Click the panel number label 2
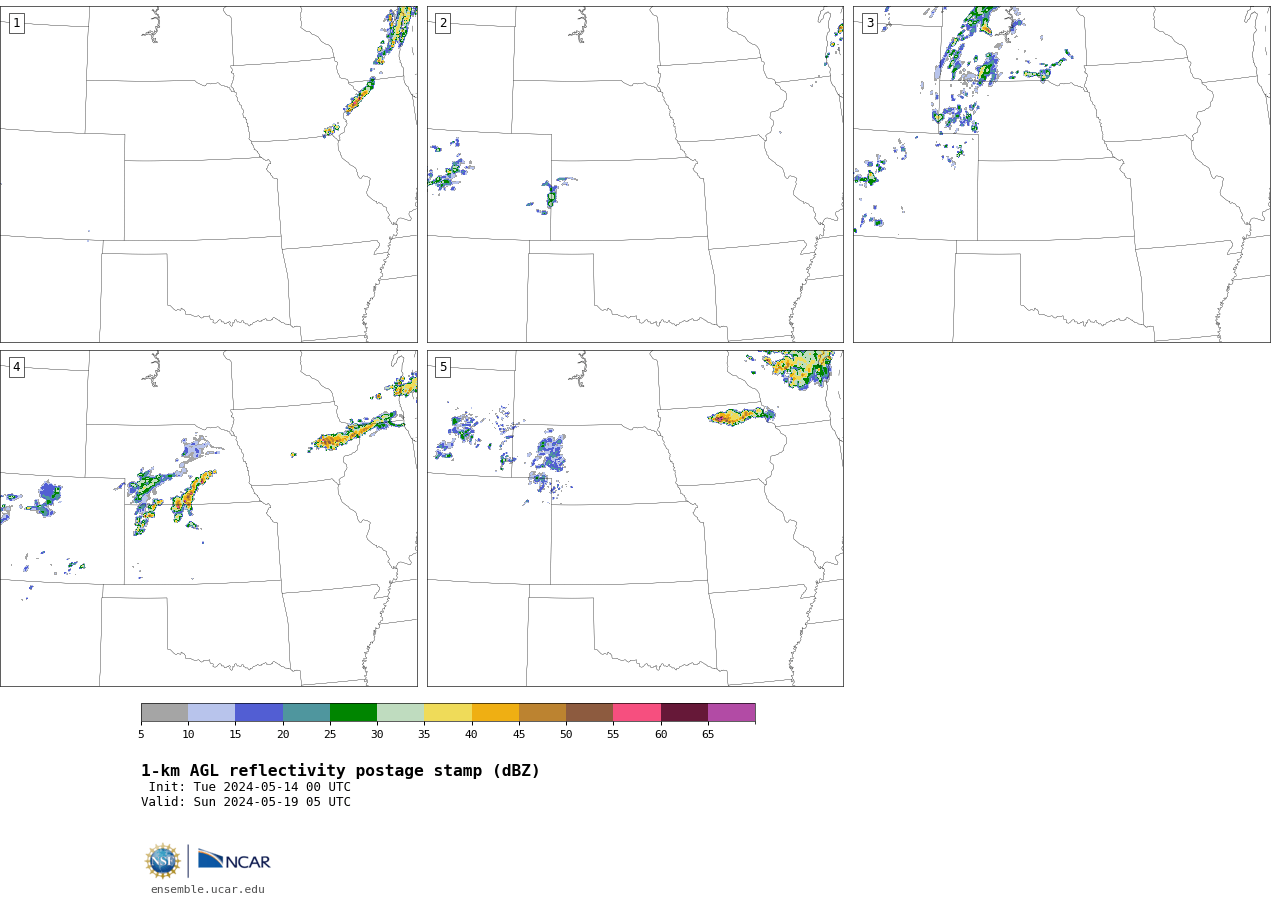The image size is (1280, 901). (x=443, y=23)
